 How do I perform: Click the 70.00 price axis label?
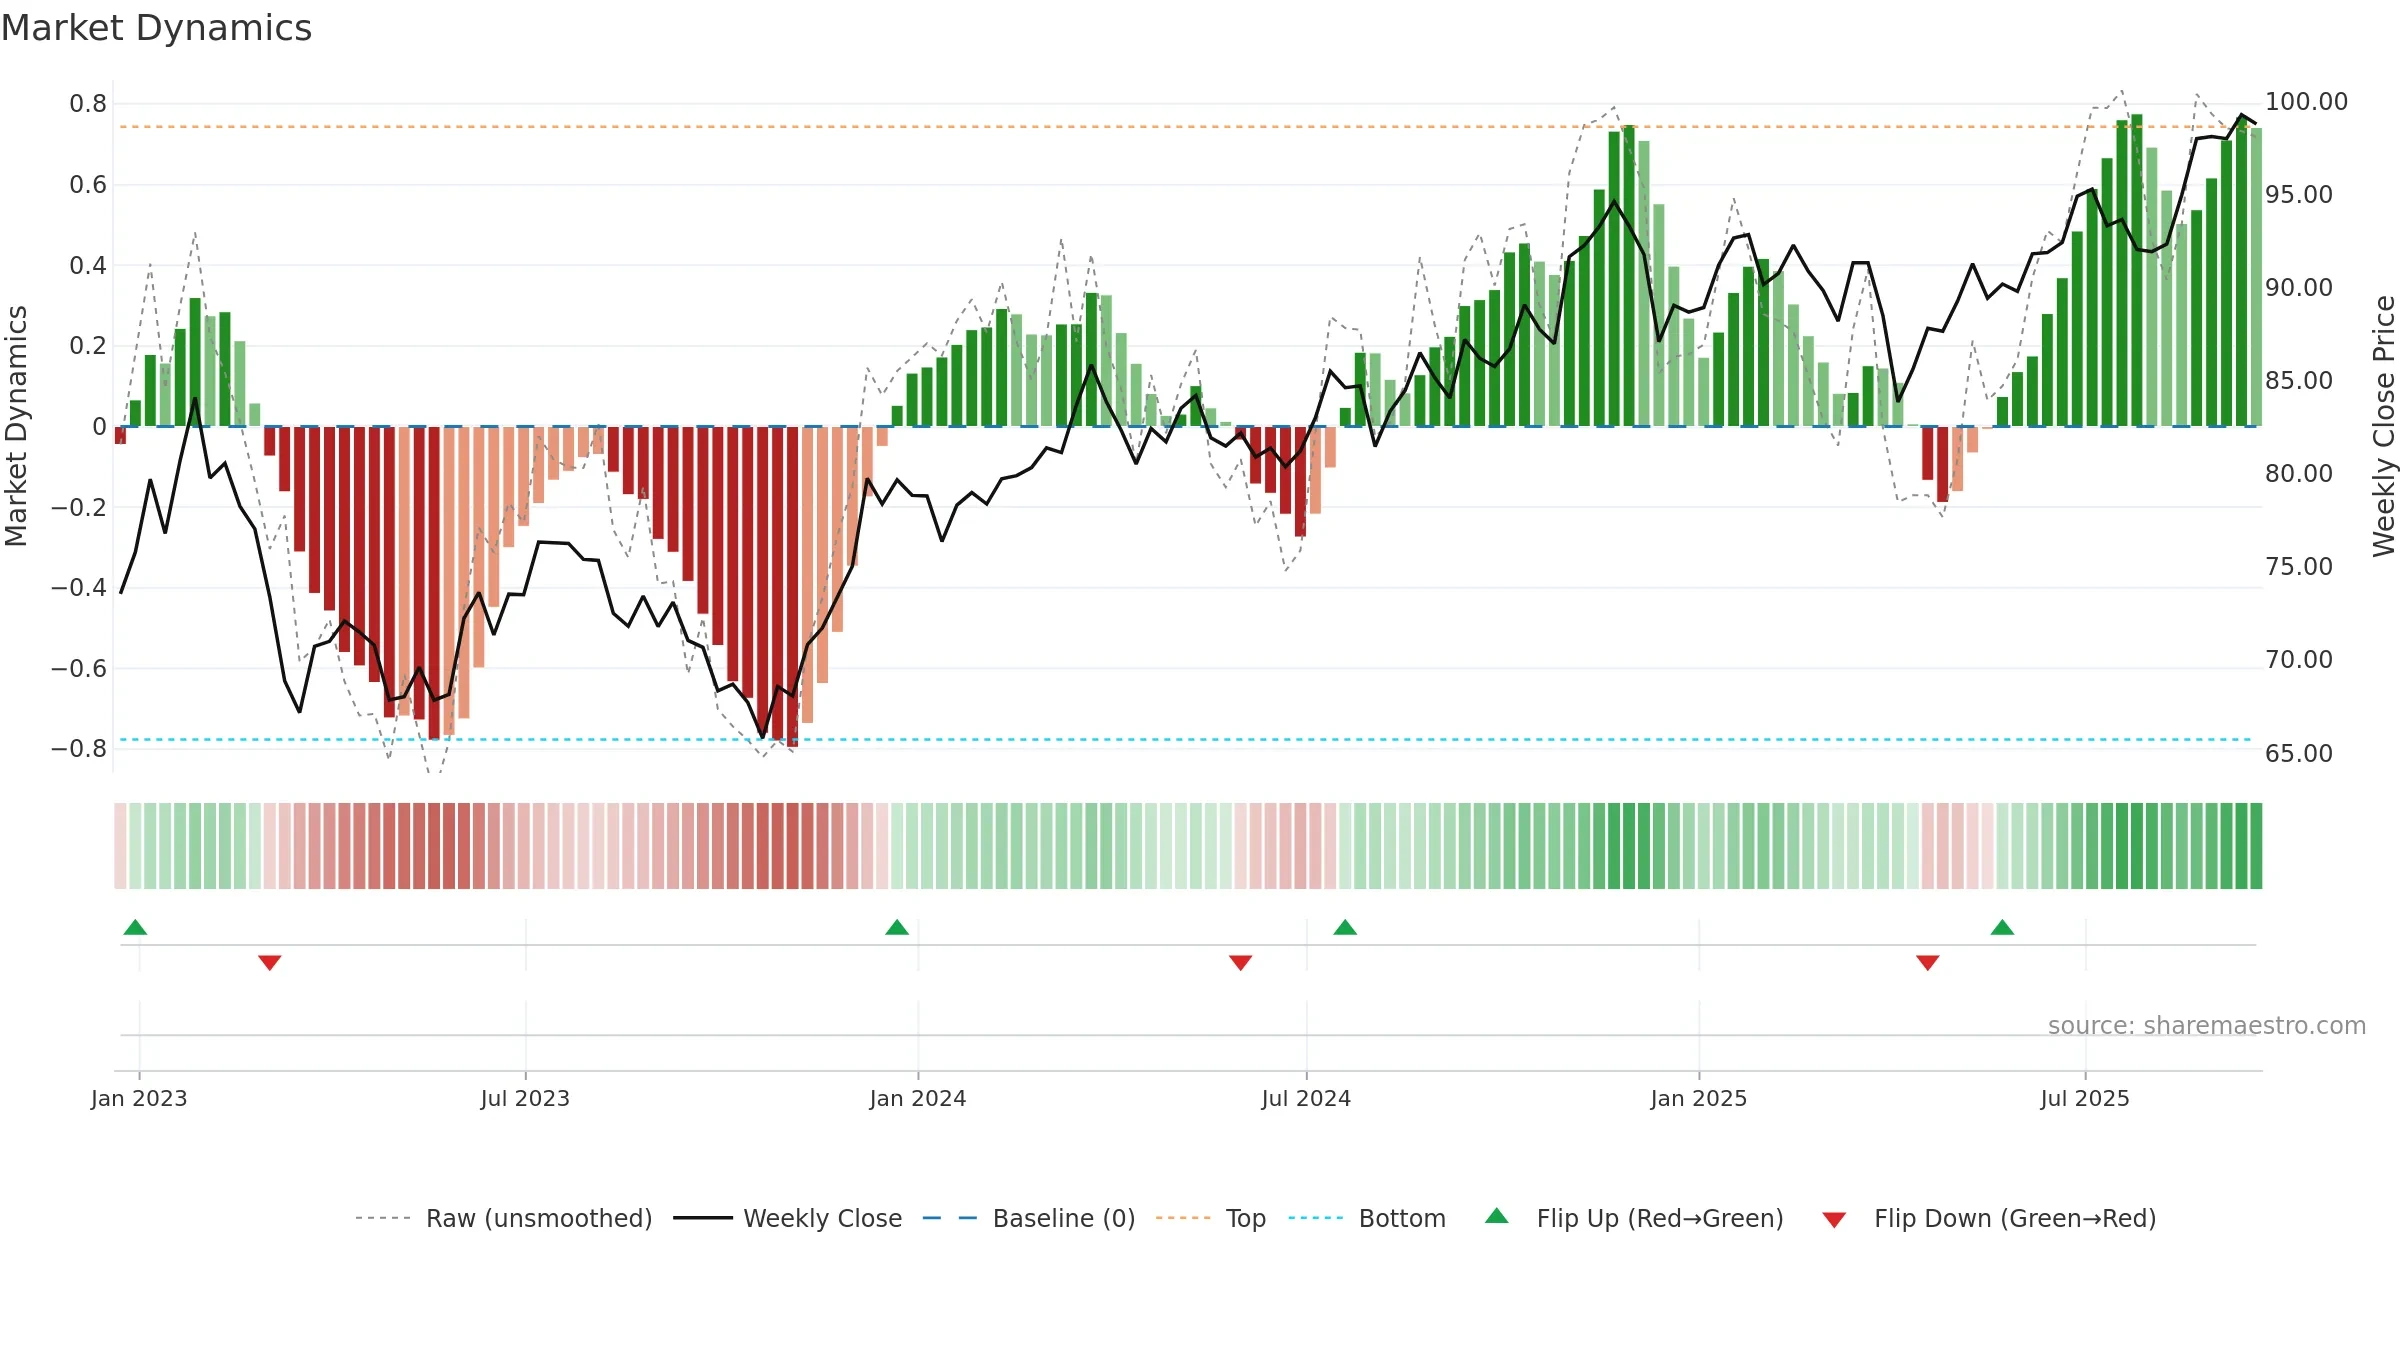pyautogui.click(x=2299, y=660)
